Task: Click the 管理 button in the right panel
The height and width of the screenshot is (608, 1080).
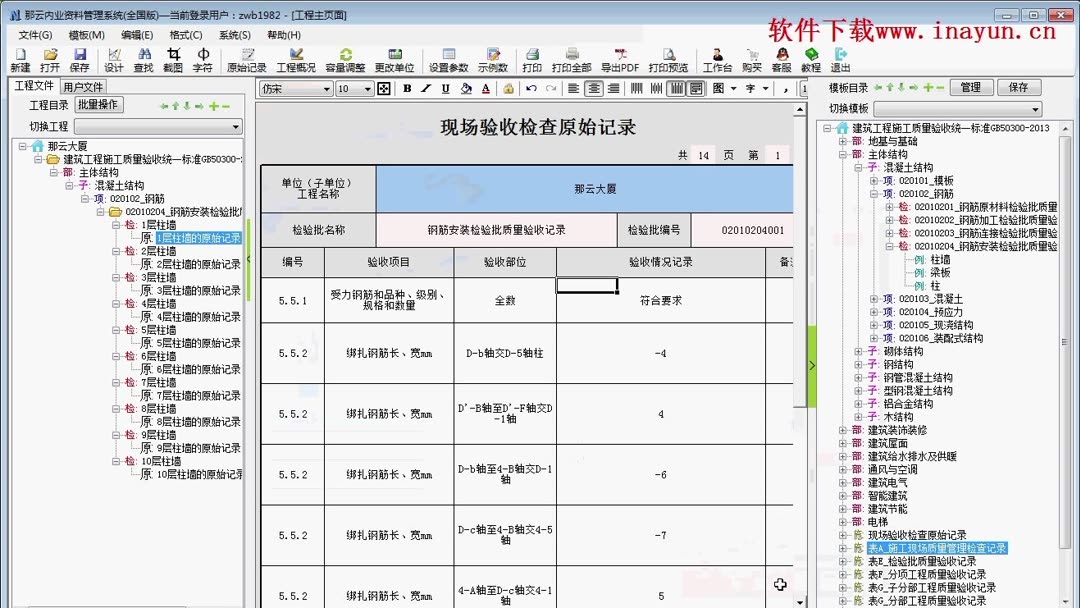Action: click(971, 87)
